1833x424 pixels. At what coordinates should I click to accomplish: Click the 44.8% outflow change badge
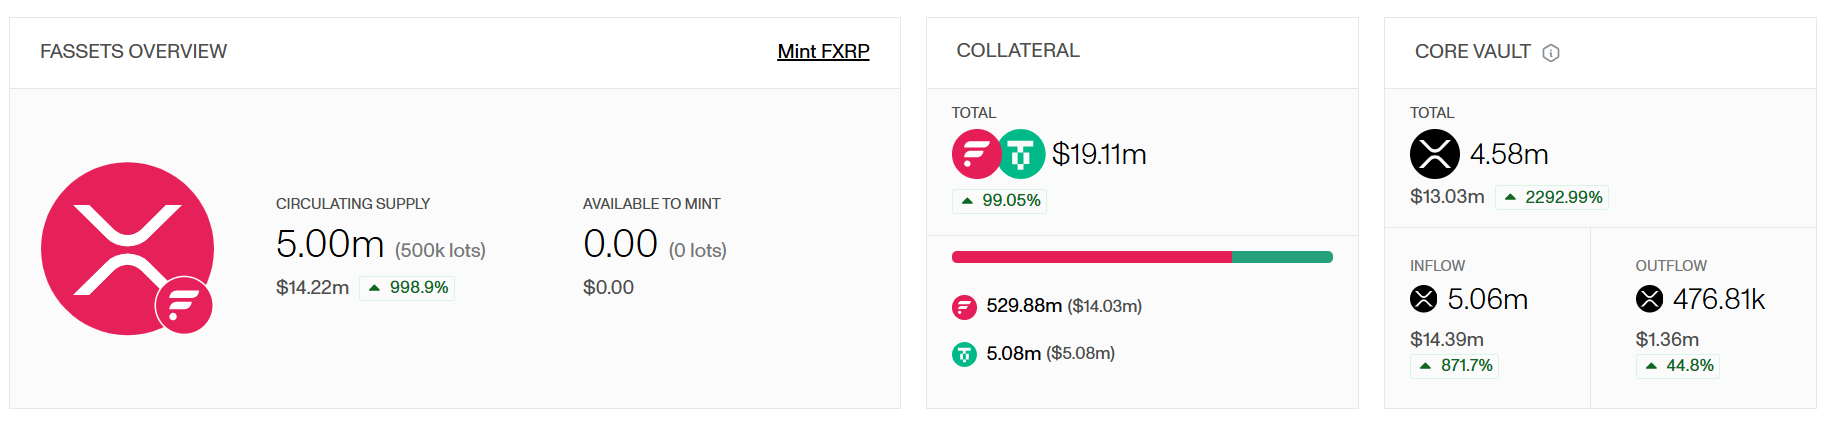(1680, 366)
